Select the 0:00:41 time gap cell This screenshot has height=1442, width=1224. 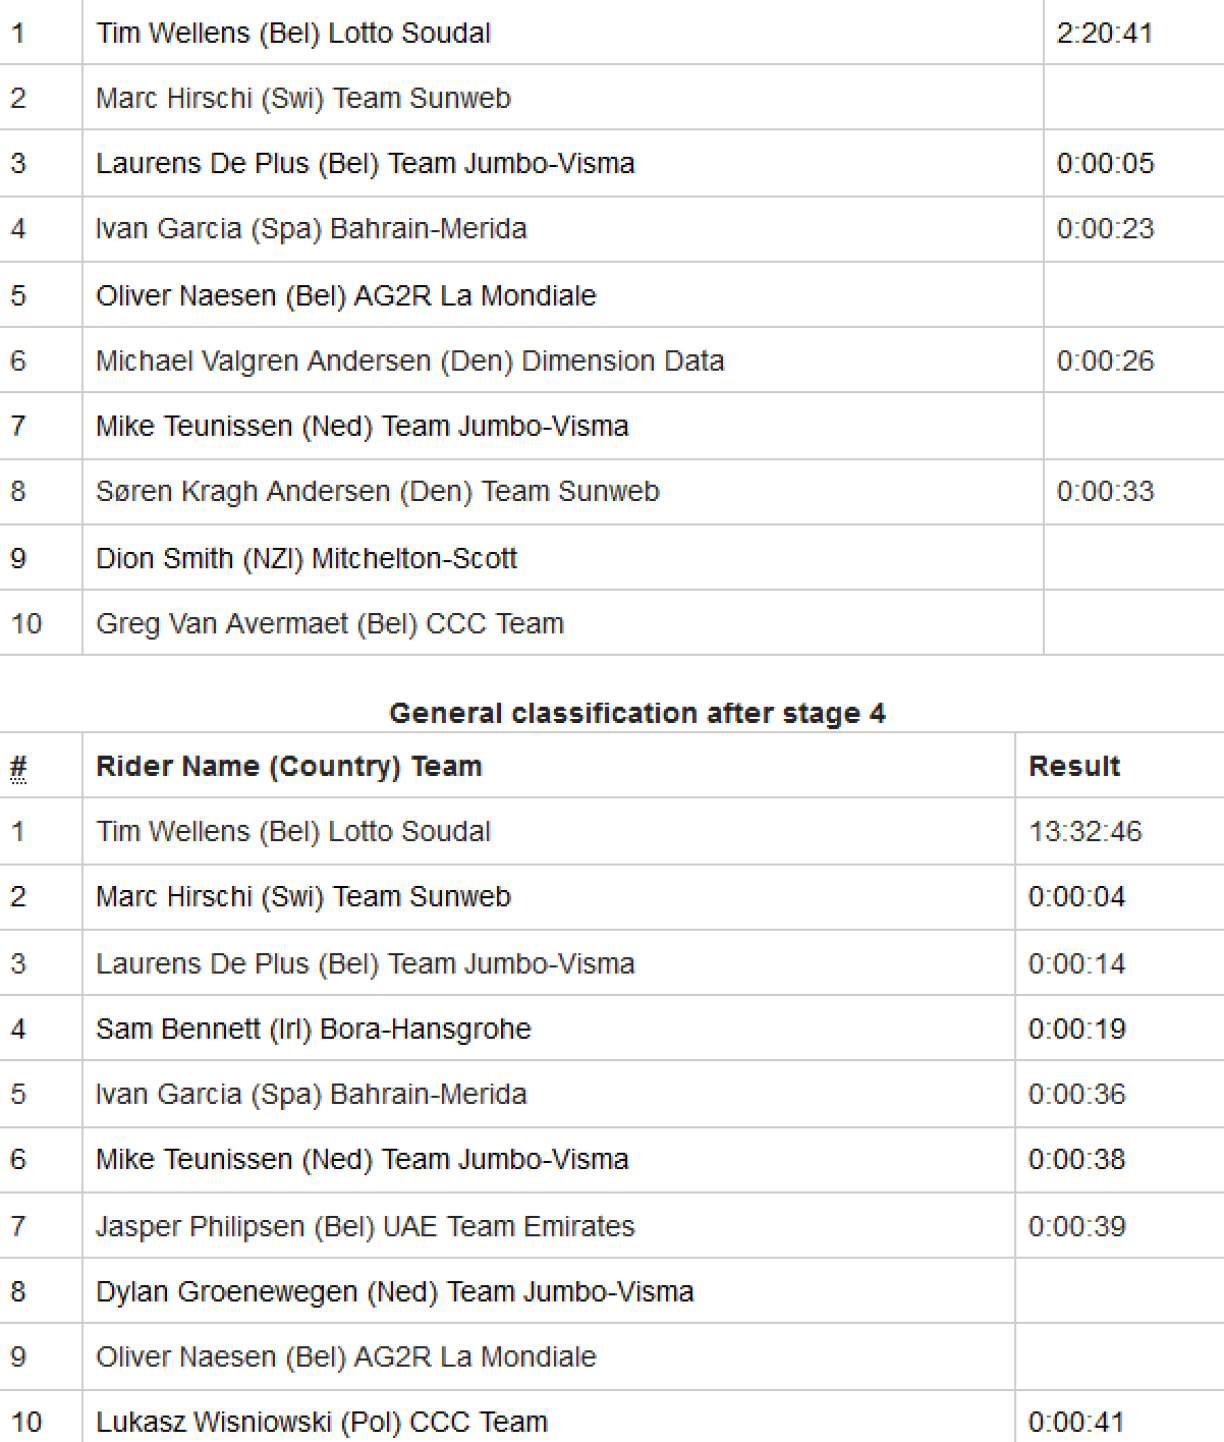point(1077,1422)
